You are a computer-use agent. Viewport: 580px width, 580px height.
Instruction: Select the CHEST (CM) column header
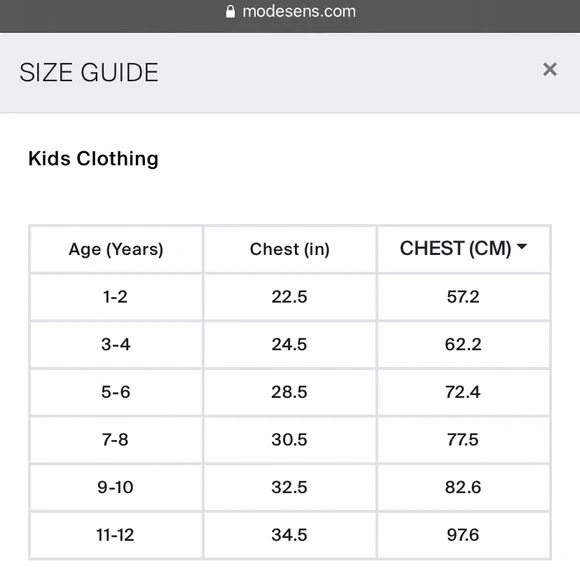pos(464,249)
